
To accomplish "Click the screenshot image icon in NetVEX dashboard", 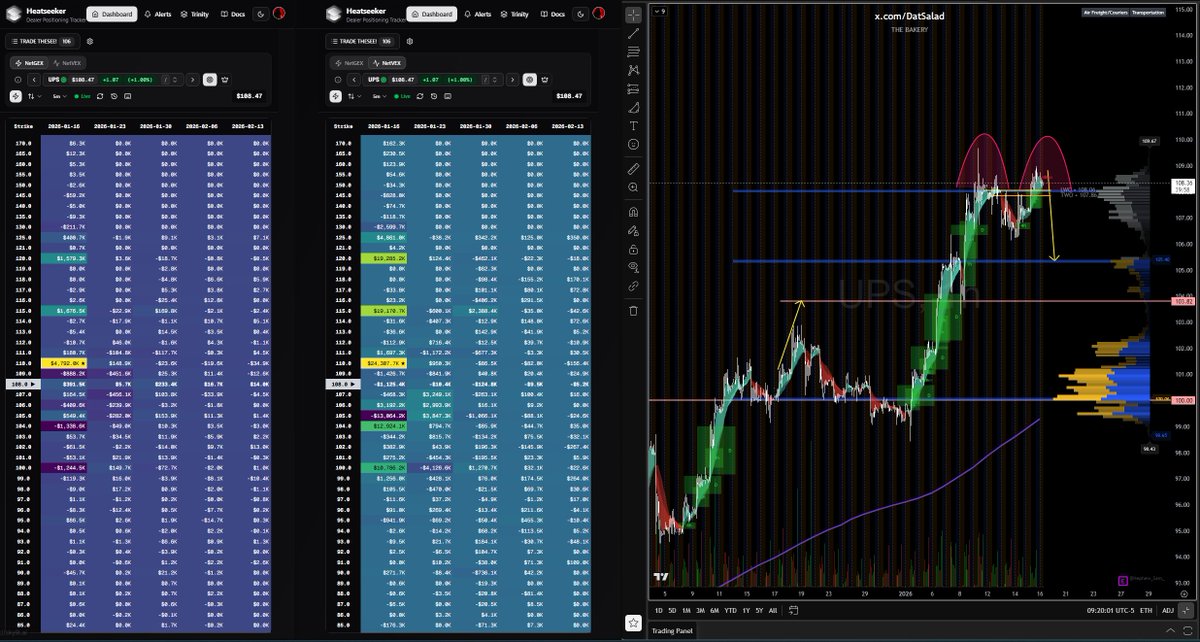I will click(448, 96).
